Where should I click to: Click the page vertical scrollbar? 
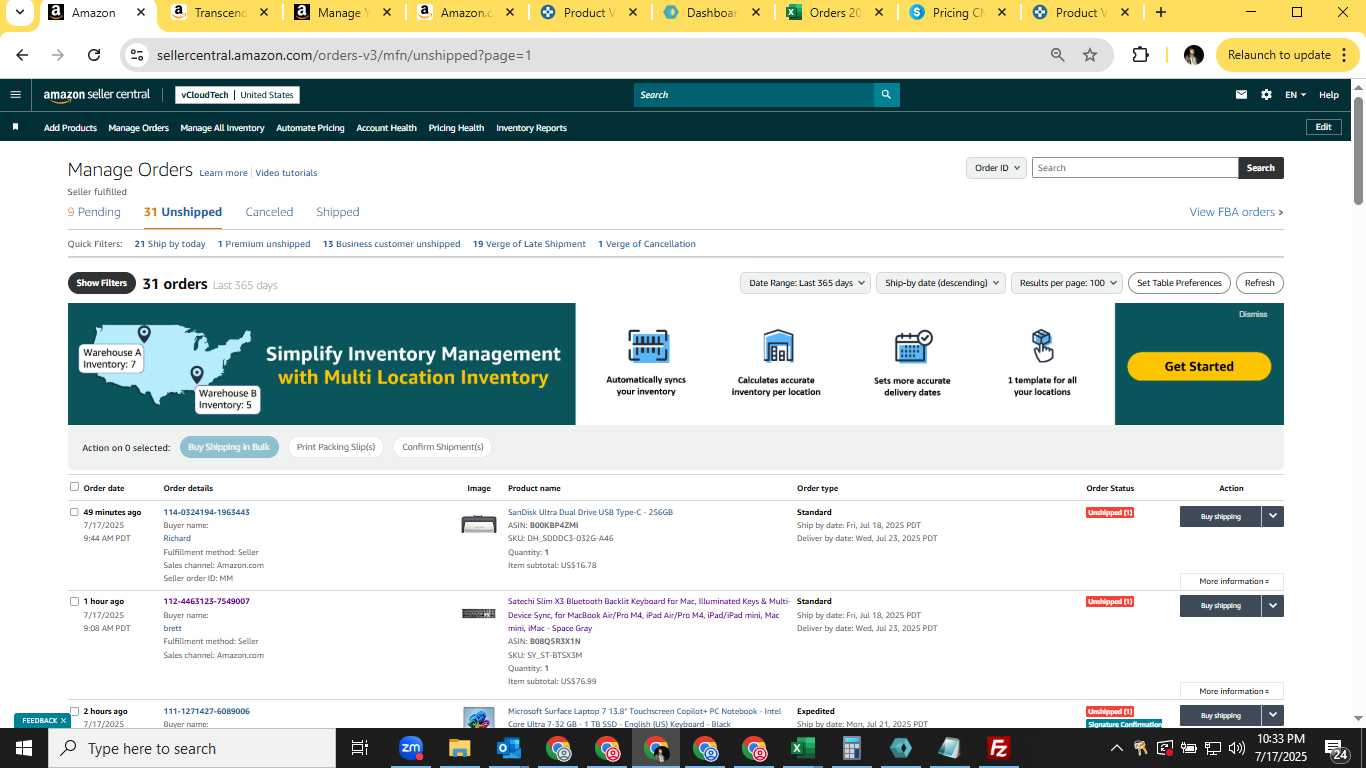click(x=1358, y=151)
